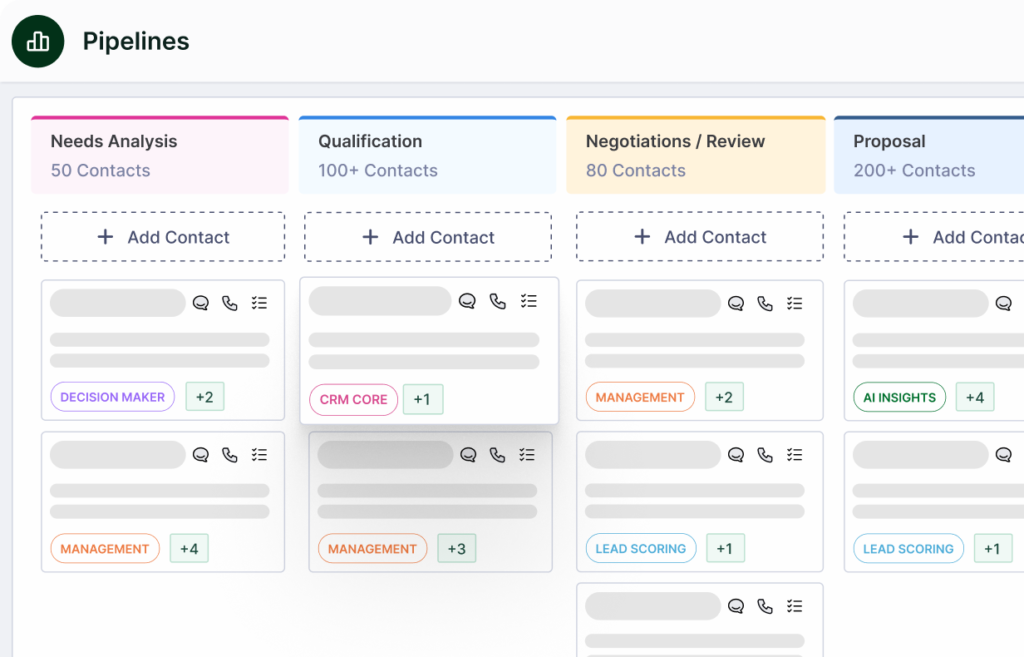Open checklist icon on Lead Scoring Negotiations card
The image size is (1024, 657).
795,455
